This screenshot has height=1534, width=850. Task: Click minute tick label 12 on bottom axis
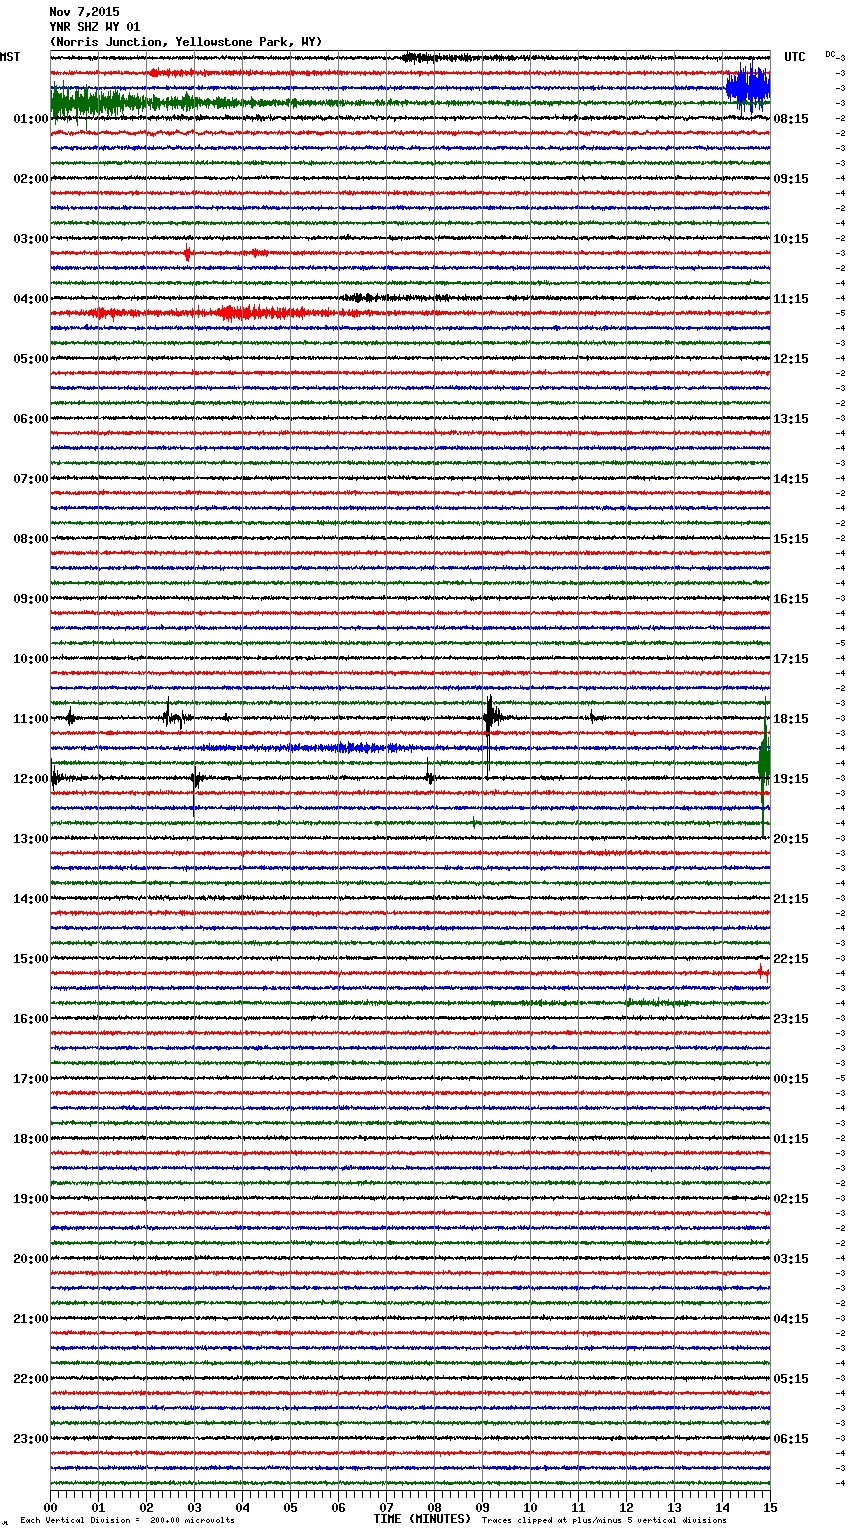click(x=626, y=1507)
